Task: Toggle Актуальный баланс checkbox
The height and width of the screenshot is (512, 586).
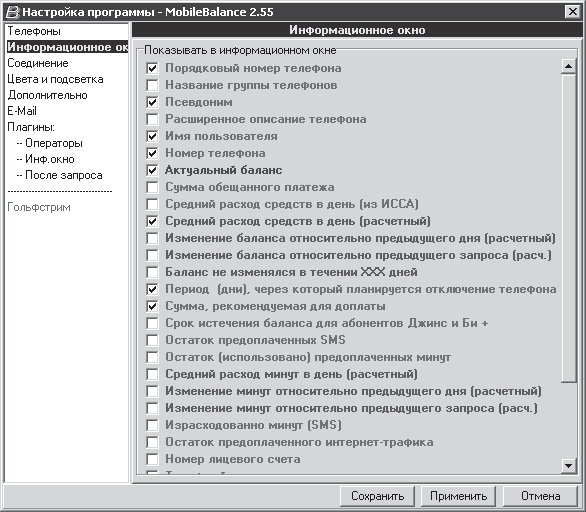Action: 152,170
